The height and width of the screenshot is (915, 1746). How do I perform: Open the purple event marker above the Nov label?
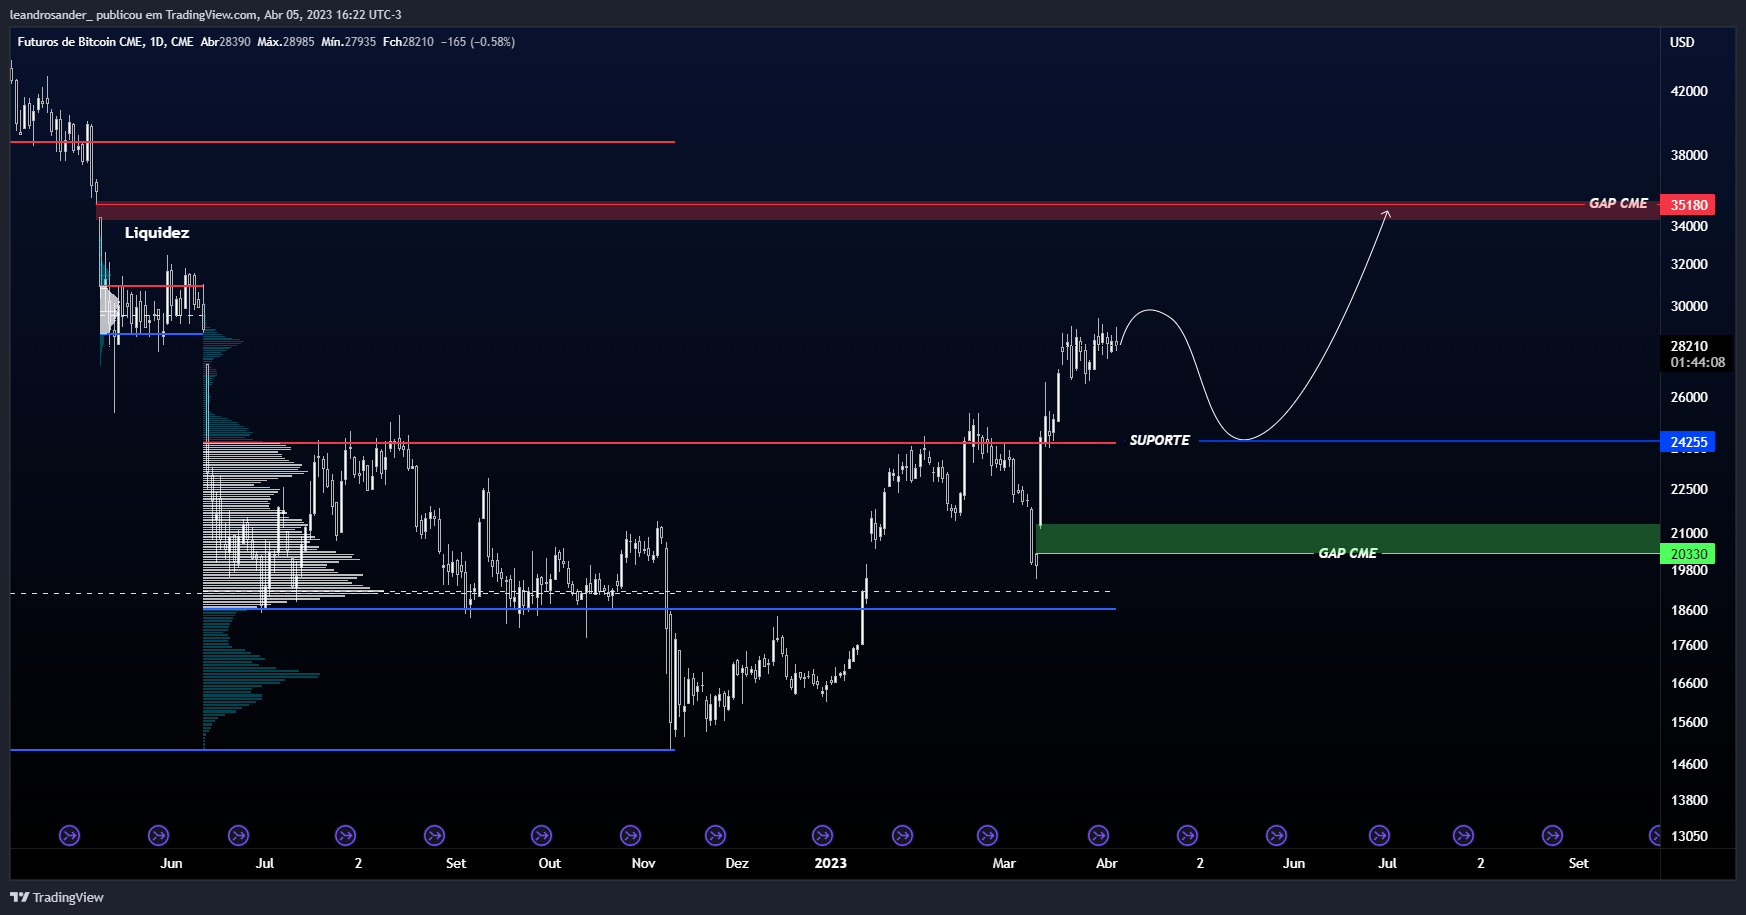click(630, 835)
